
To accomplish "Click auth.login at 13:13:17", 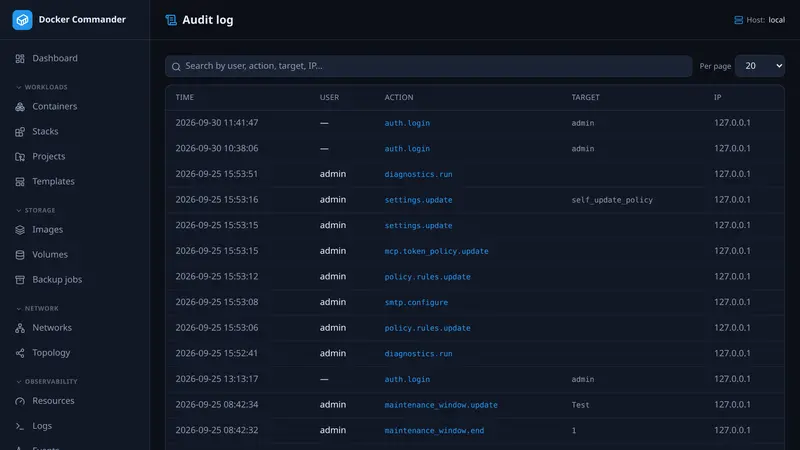I will (407, 379).
